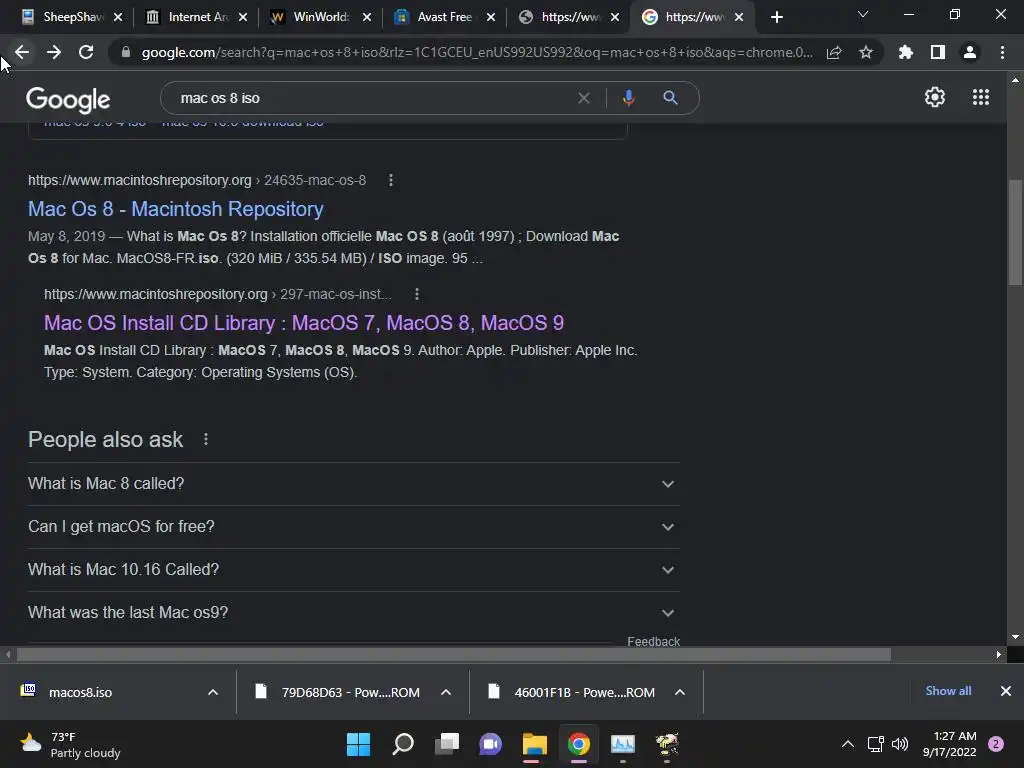Click the Google logo
This screenshot has width=1024, height=768.
click(68, 99)
